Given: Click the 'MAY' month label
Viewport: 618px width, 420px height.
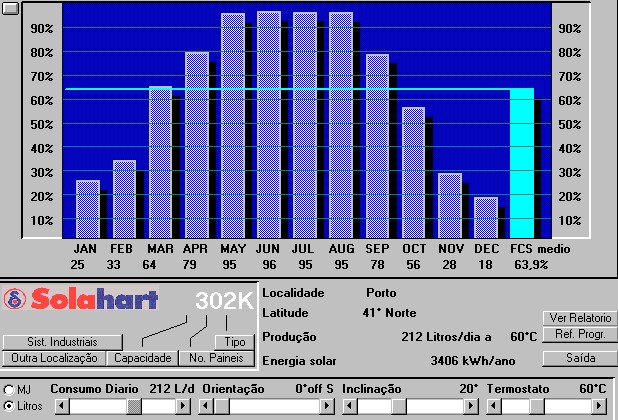Looking at the screenshot, I should pos(233,249).
